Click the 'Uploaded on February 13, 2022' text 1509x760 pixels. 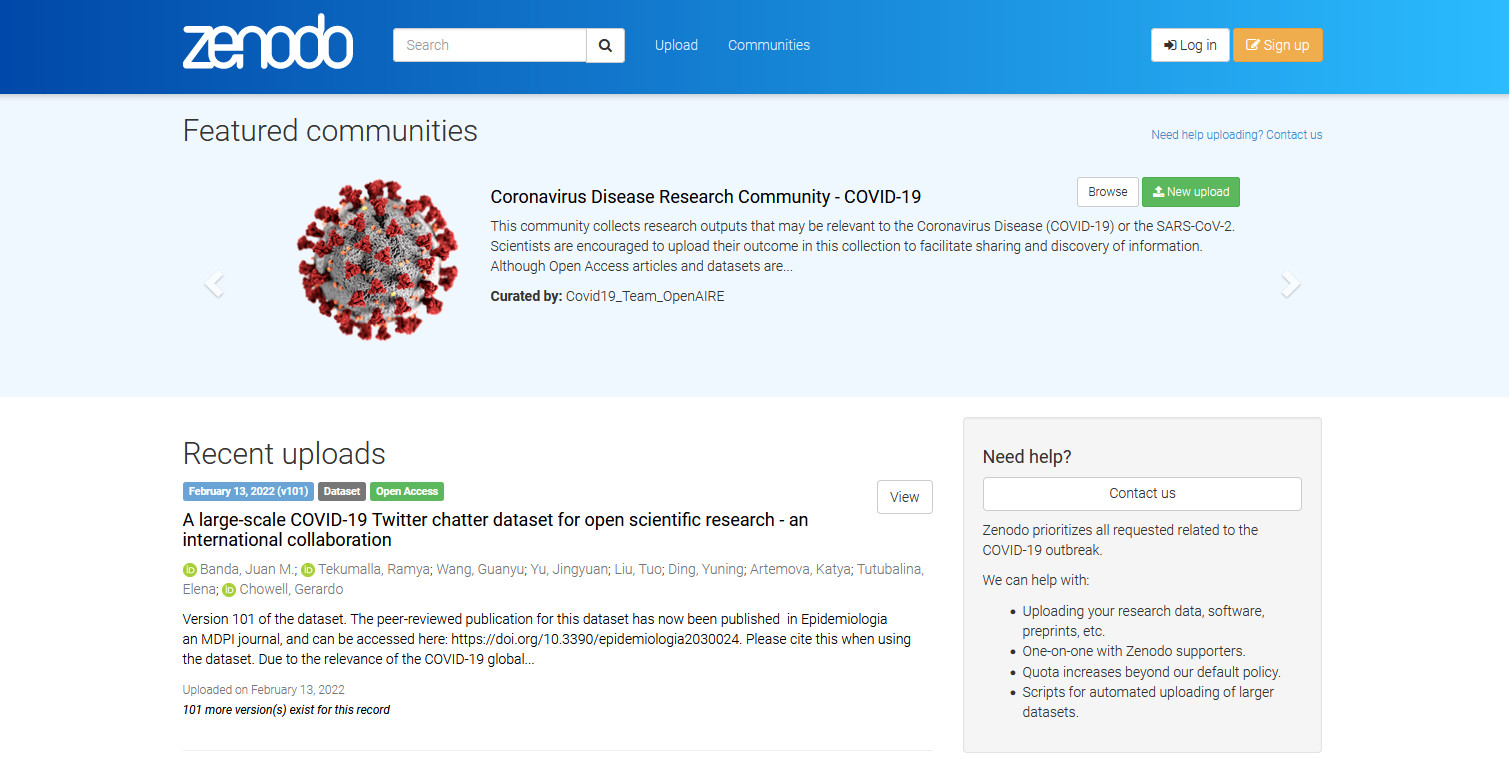coord(264,690)
